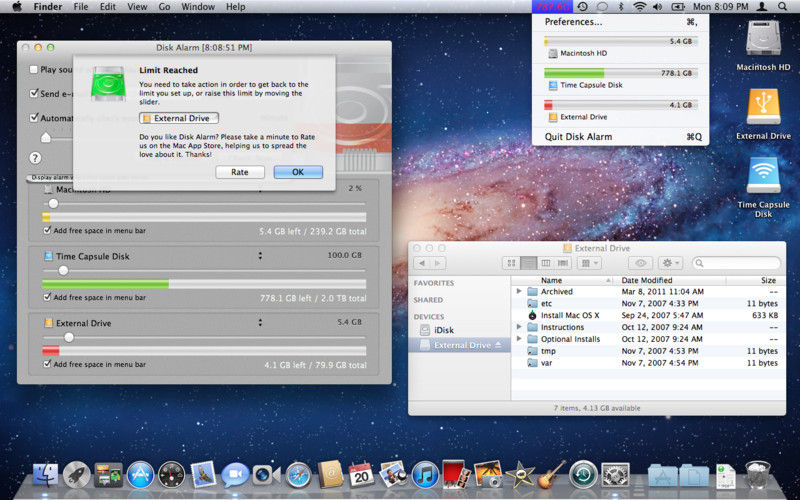
Task: Open External Drive popup in Limit Reached dialog
Action: pyautogui.click(x=179, y=118)
